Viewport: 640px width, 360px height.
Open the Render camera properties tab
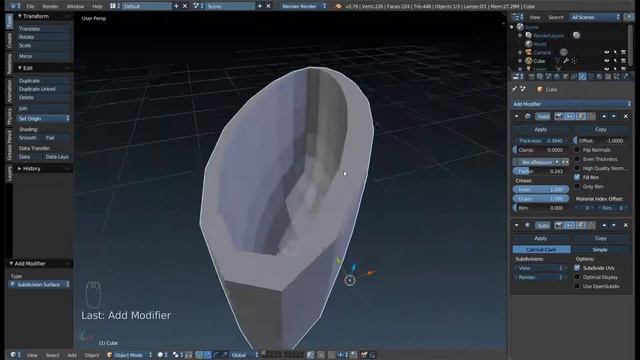pos(531,76)
